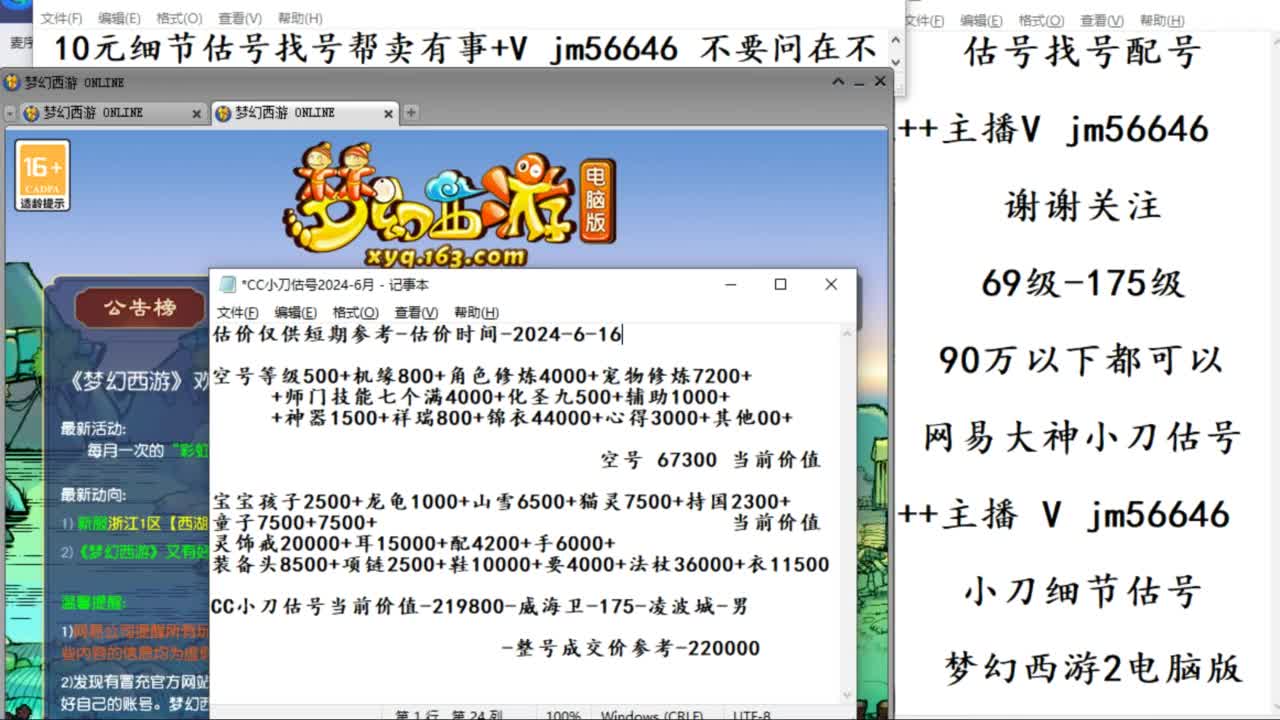Minimize the 梦幻西游 ONLINE game window

(859, 82)
